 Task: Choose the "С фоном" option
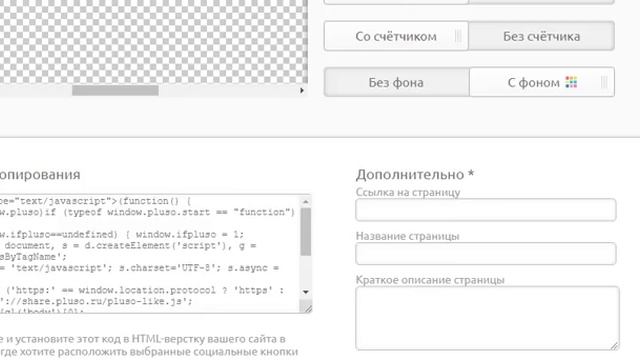pyautogui.click(x=542, y=82)
